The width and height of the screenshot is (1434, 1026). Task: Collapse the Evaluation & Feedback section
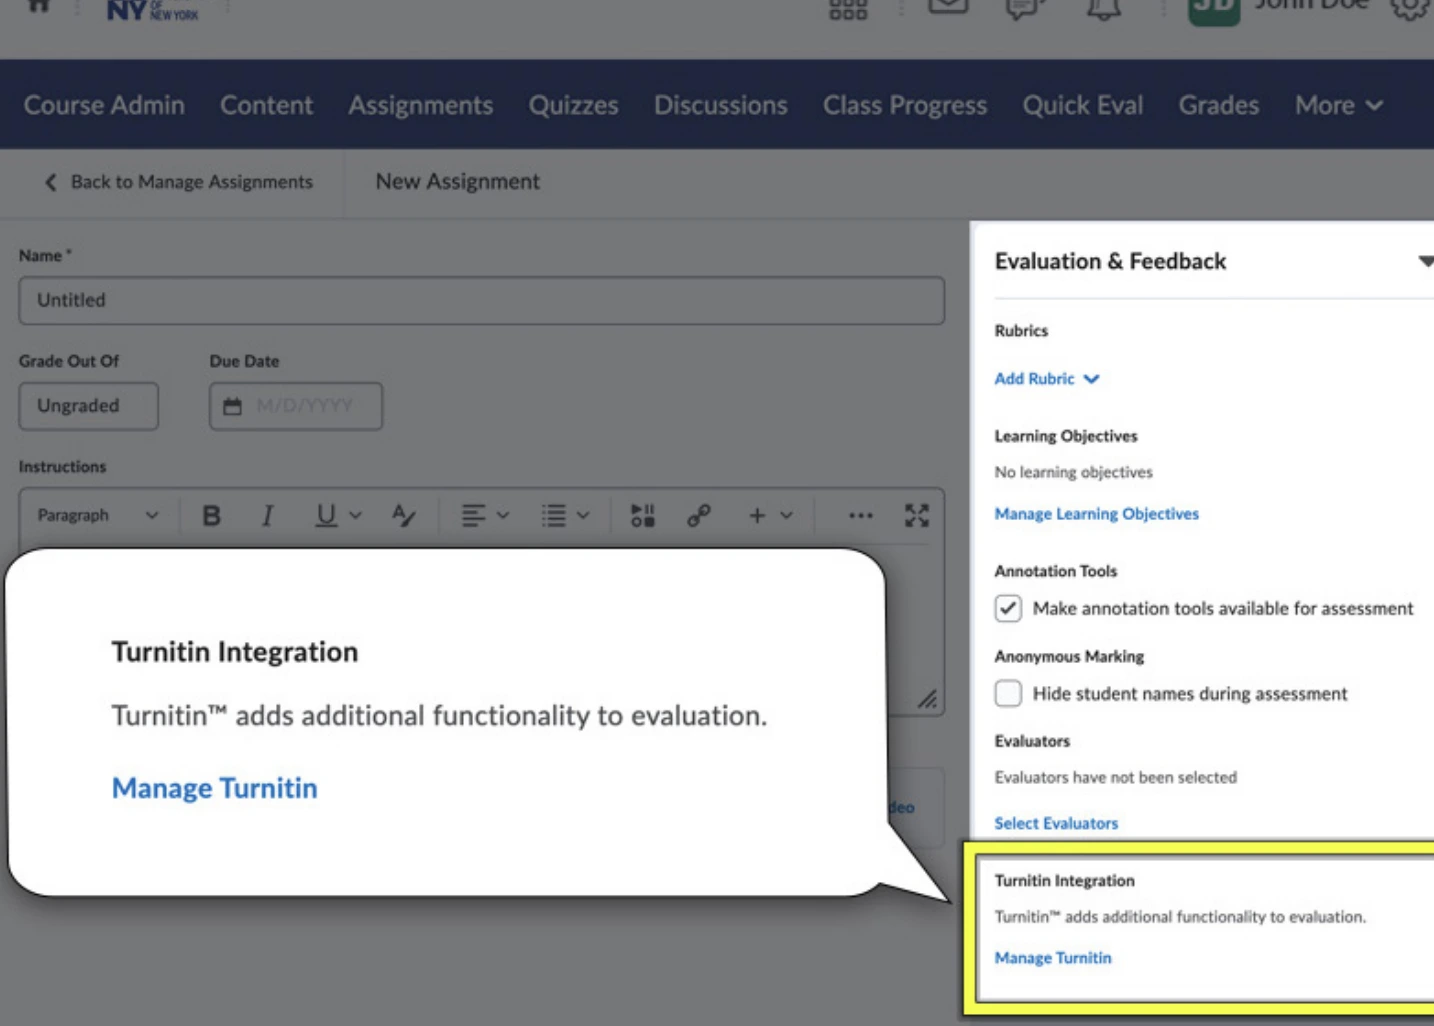coord(1425,261)
